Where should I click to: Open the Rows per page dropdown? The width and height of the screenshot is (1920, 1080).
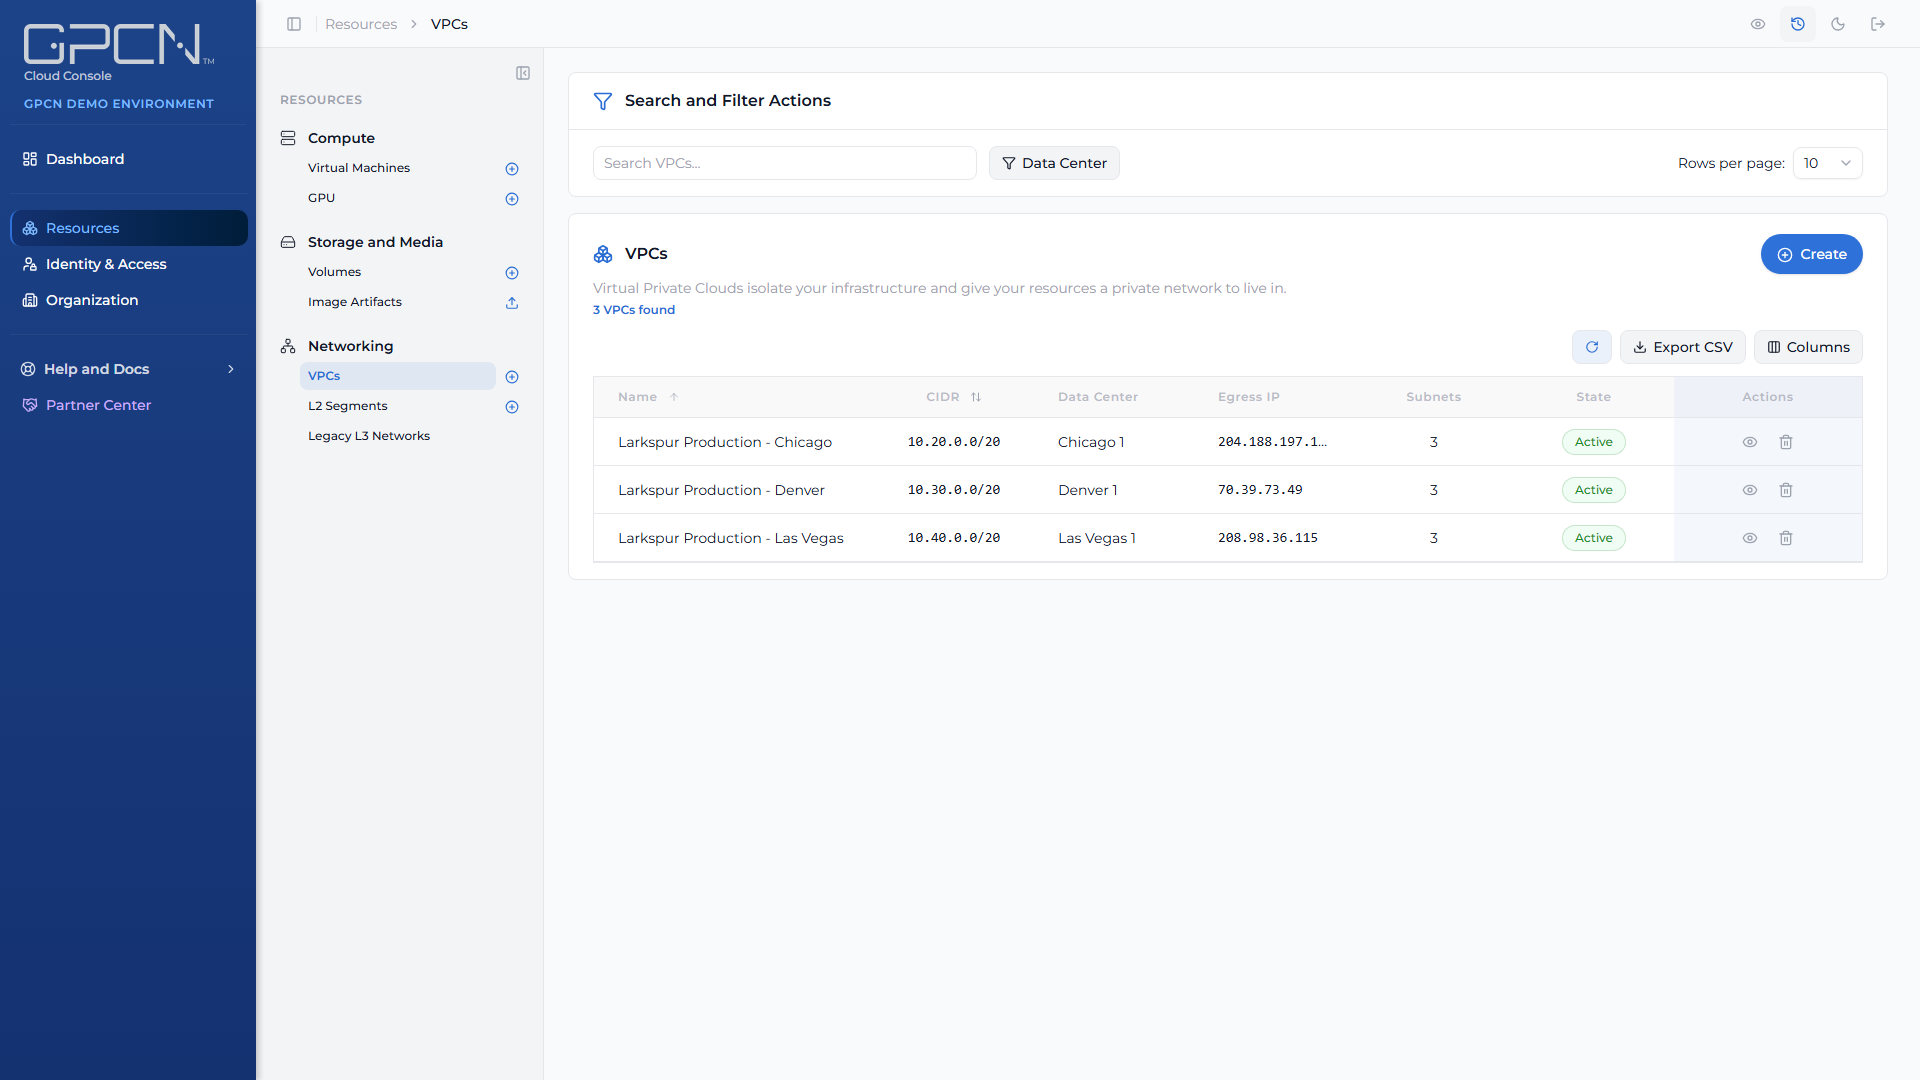pyautogui.click(x=1827, y=163)
